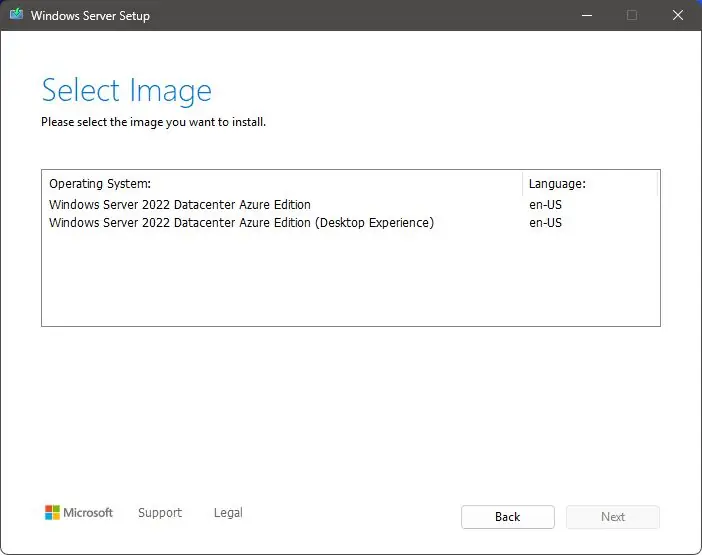
Task: Click en-US language of Desktop Experience row
Action: click(x=545, y=223)
